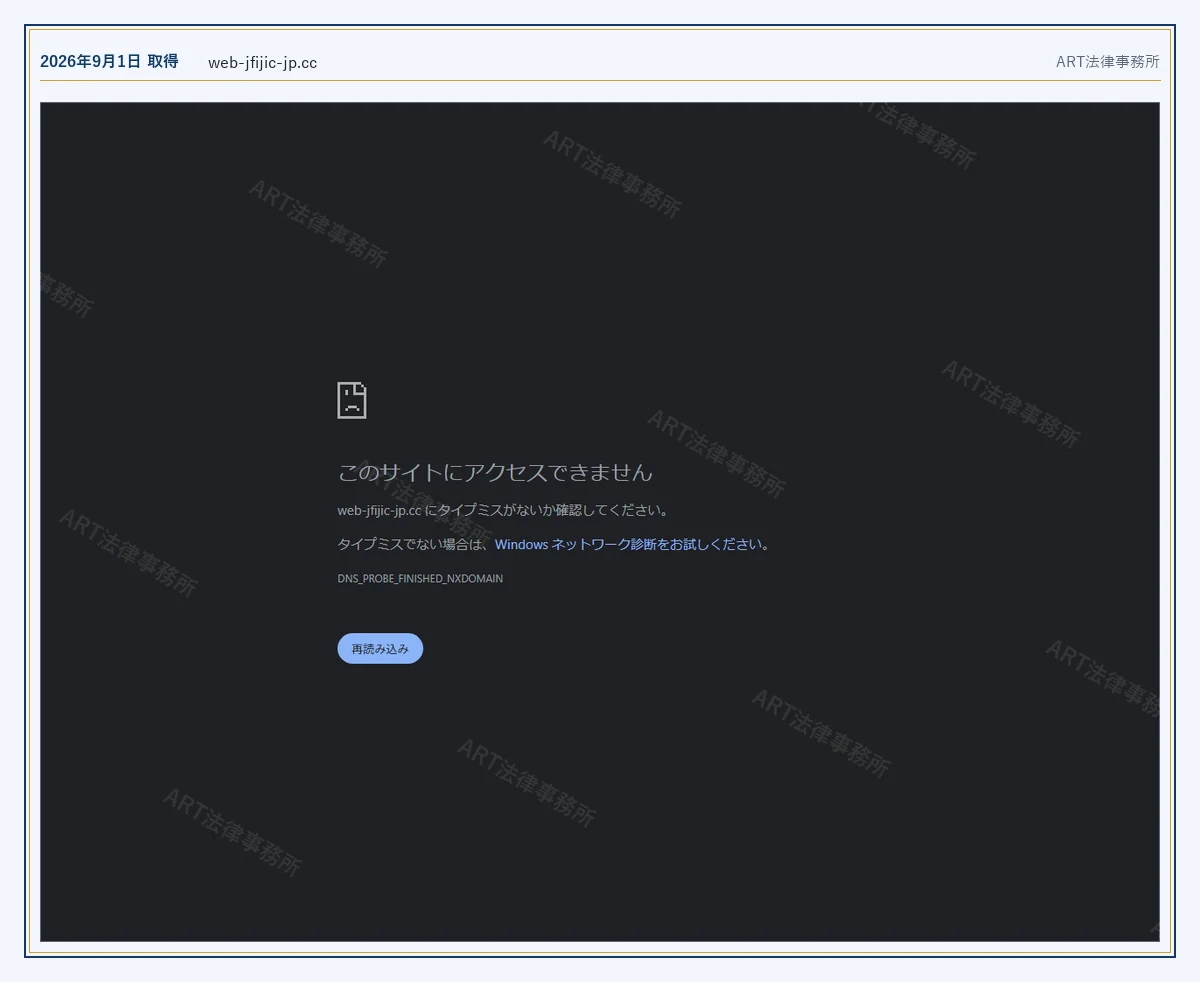Click web-jfijic-jp.cc domain in the top header
The height and width of the screenshot is (982, 1200).
tap(263, 62)
